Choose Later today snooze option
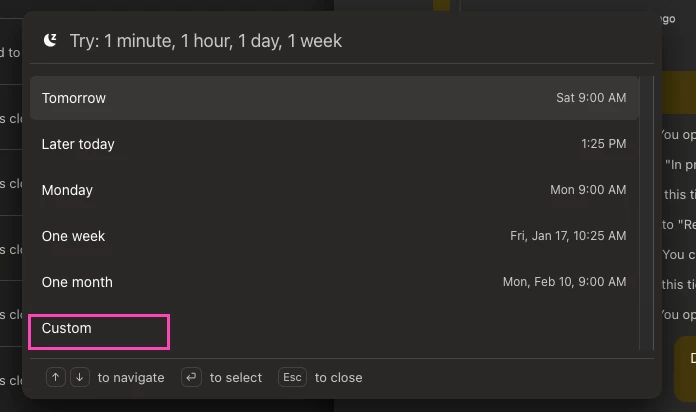The width and height of the screenshot is (696, 412). coord(334,144)
